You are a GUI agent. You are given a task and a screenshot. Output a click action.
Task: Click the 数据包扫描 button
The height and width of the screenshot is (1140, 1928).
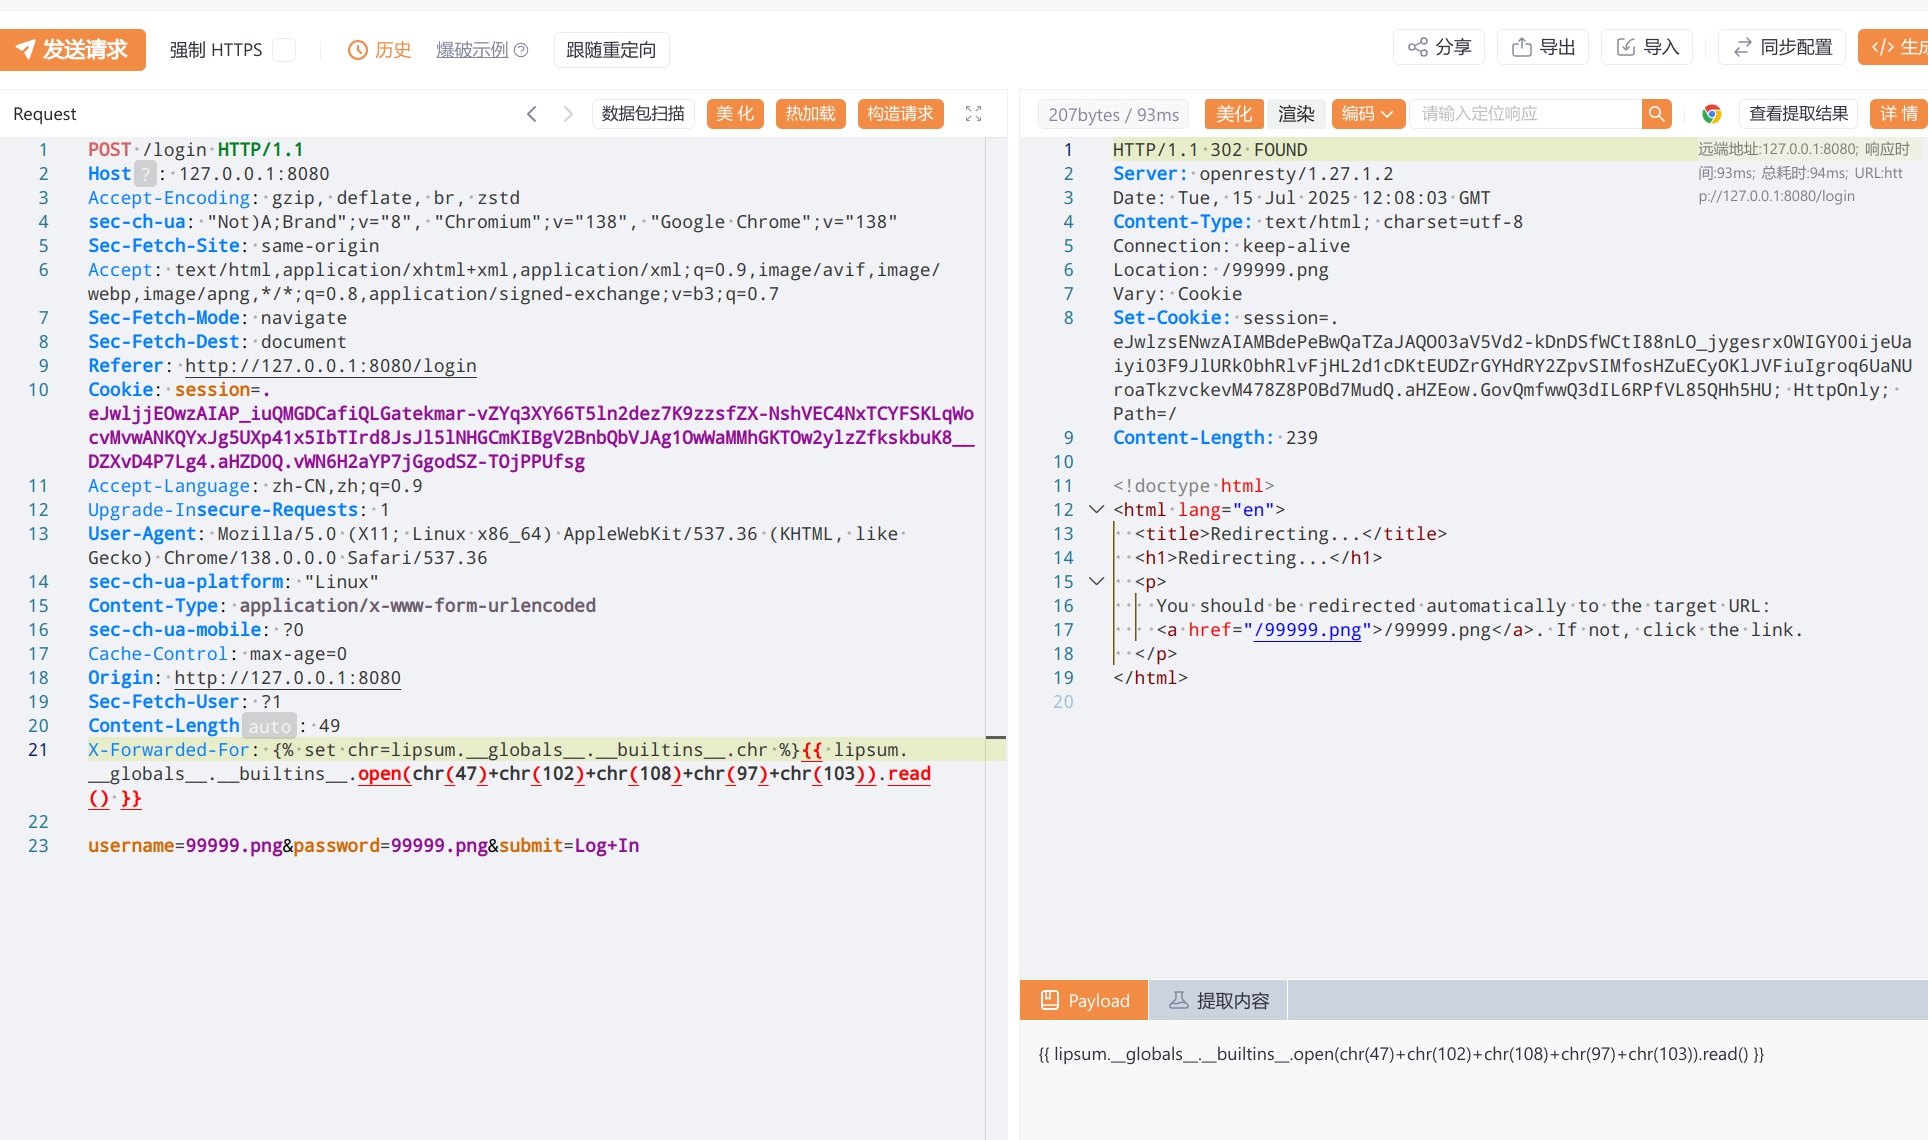click(643, 114)
